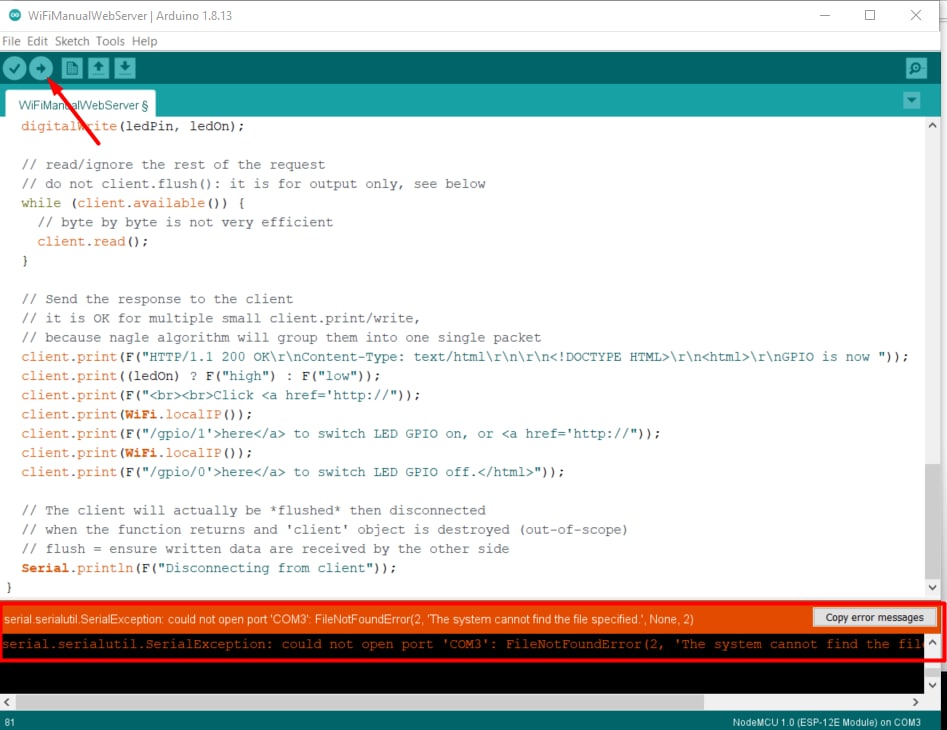Open the Edit menu
Image resolution: width=947 pixels, height=730 pixels.
pos(37,41)
